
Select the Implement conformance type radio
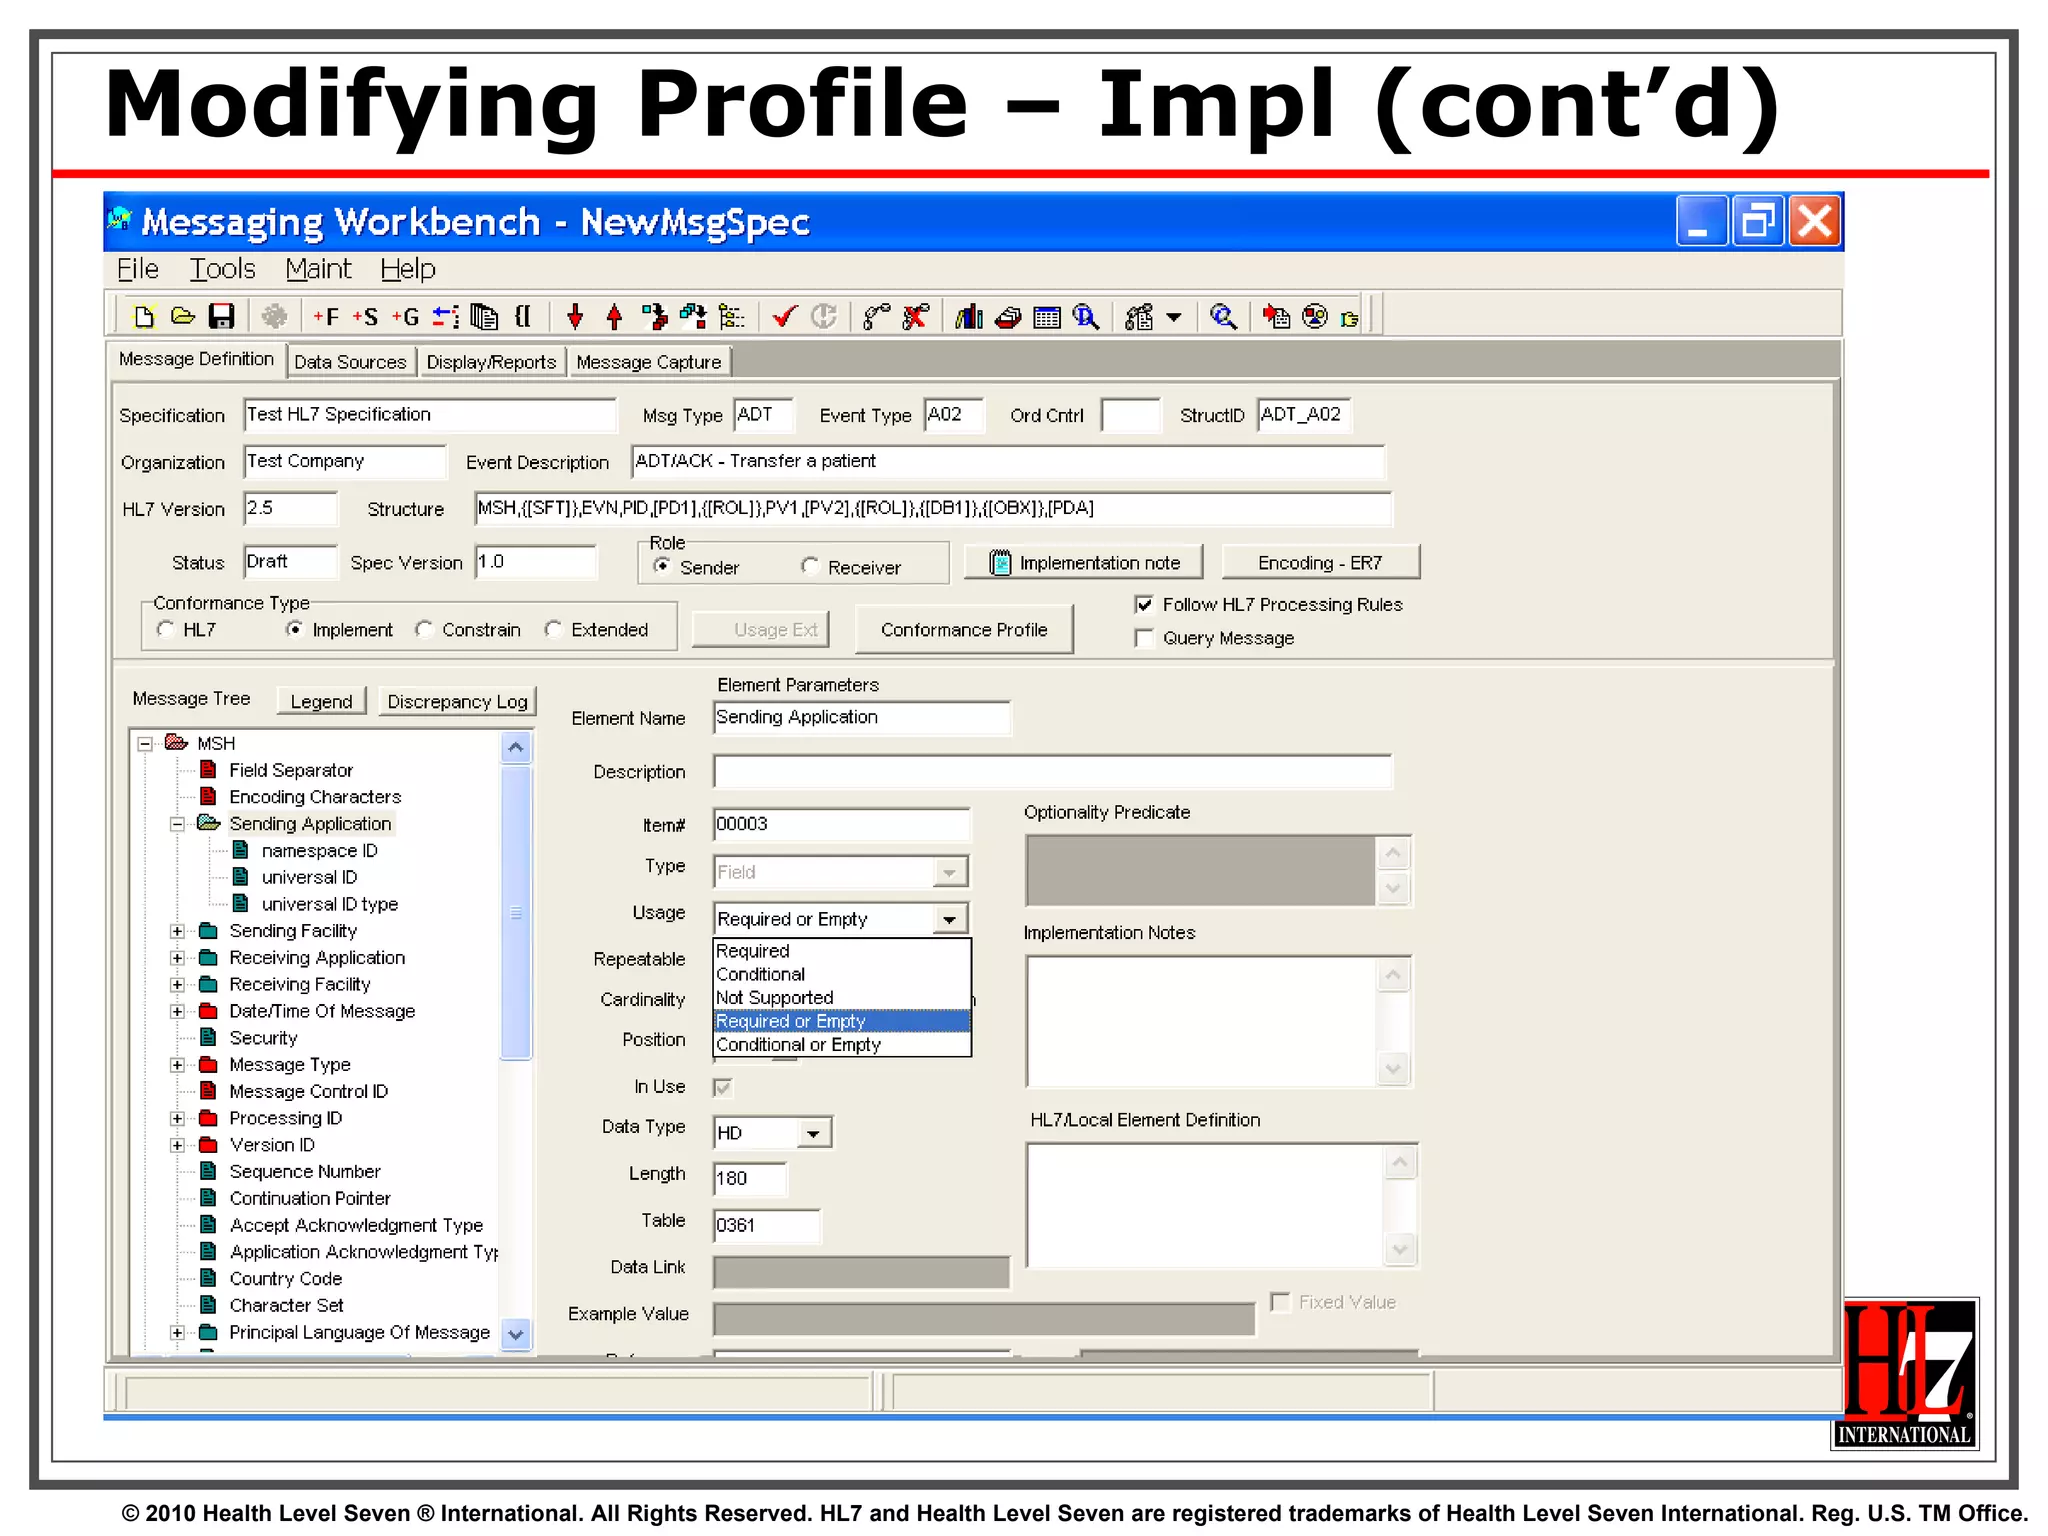point(294,629)
